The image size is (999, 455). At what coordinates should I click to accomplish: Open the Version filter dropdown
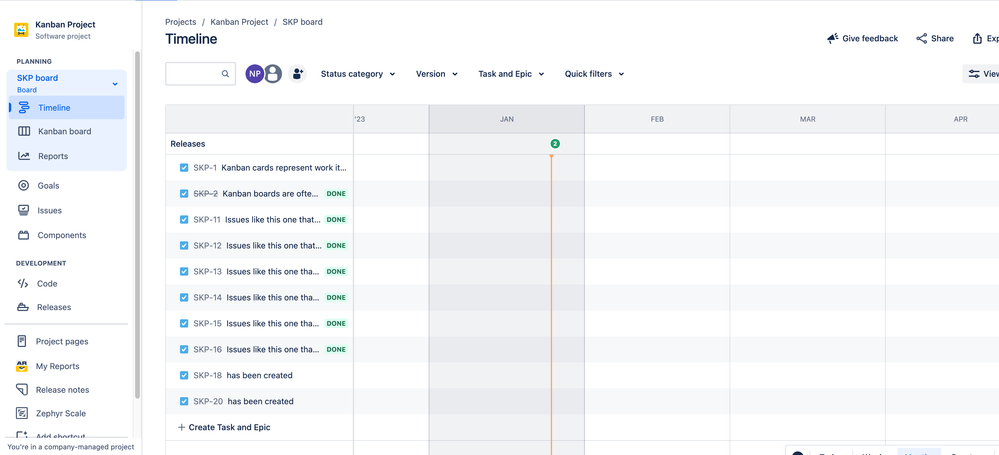[x=437, y=74]
